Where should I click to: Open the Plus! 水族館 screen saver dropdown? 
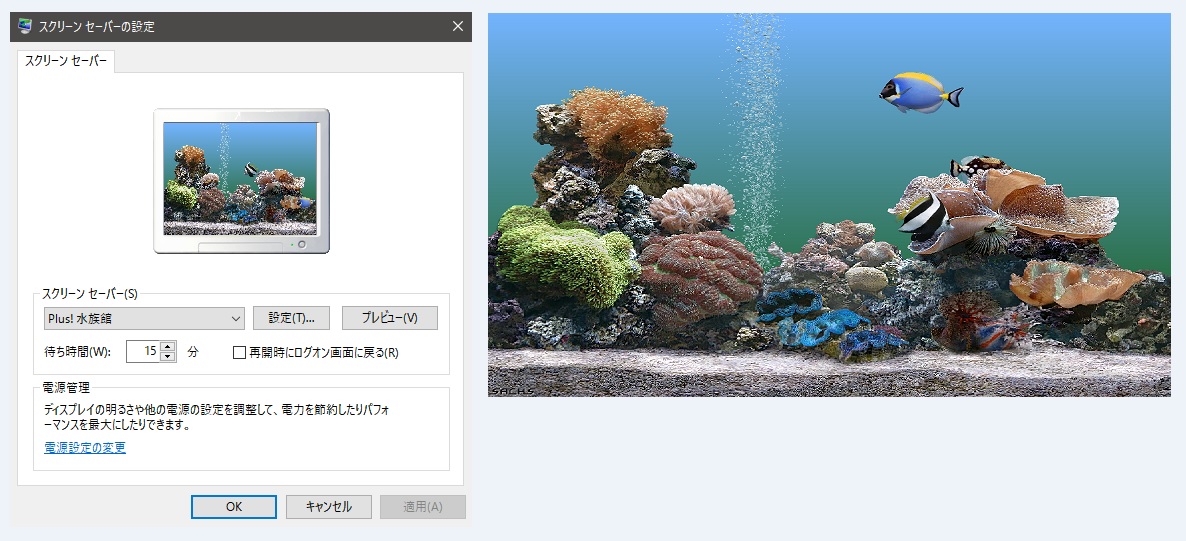click(144, 319)
